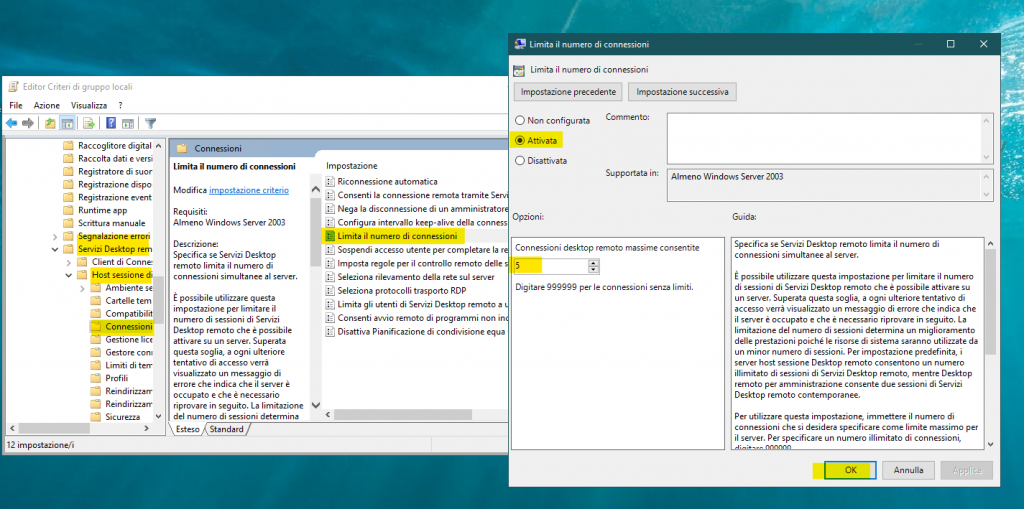Increase max connections with spinner up arrow

click(x=593, y=262)
